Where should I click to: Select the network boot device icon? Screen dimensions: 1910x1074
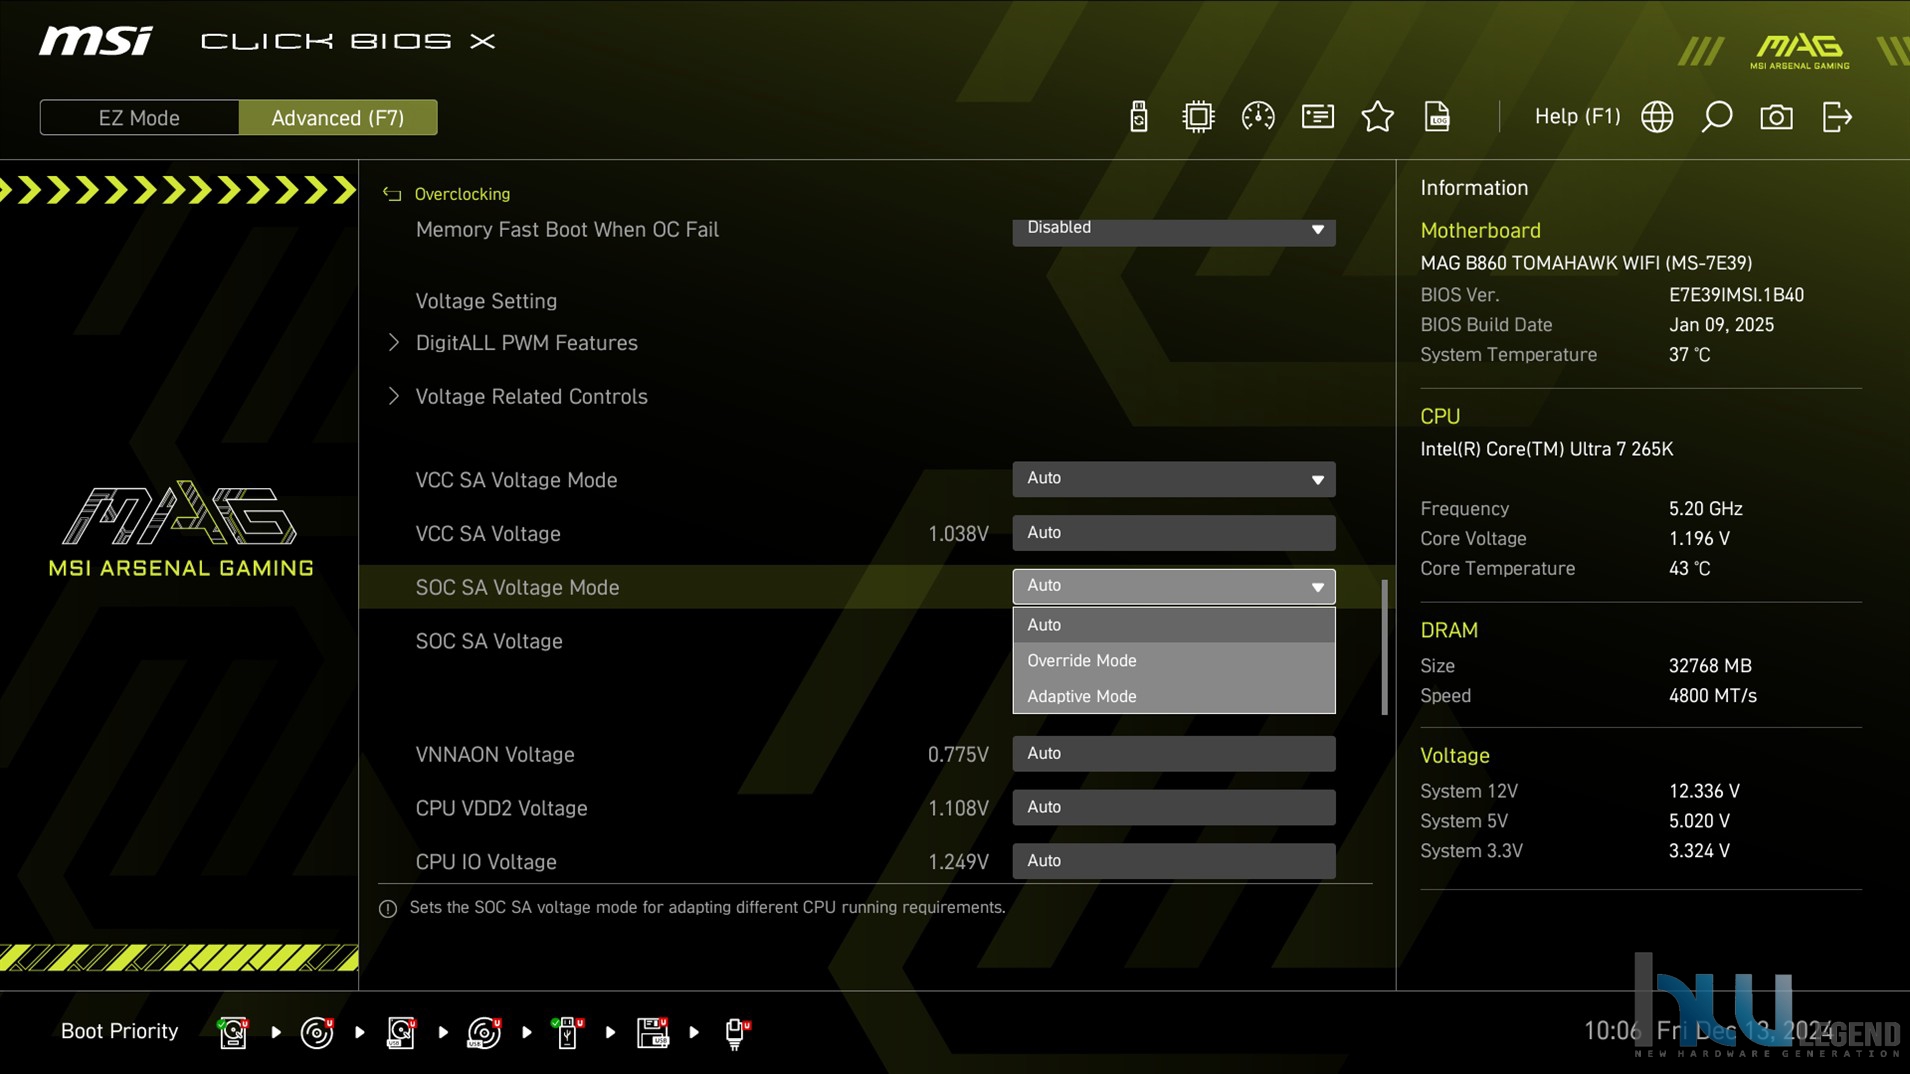[736, 1032]
